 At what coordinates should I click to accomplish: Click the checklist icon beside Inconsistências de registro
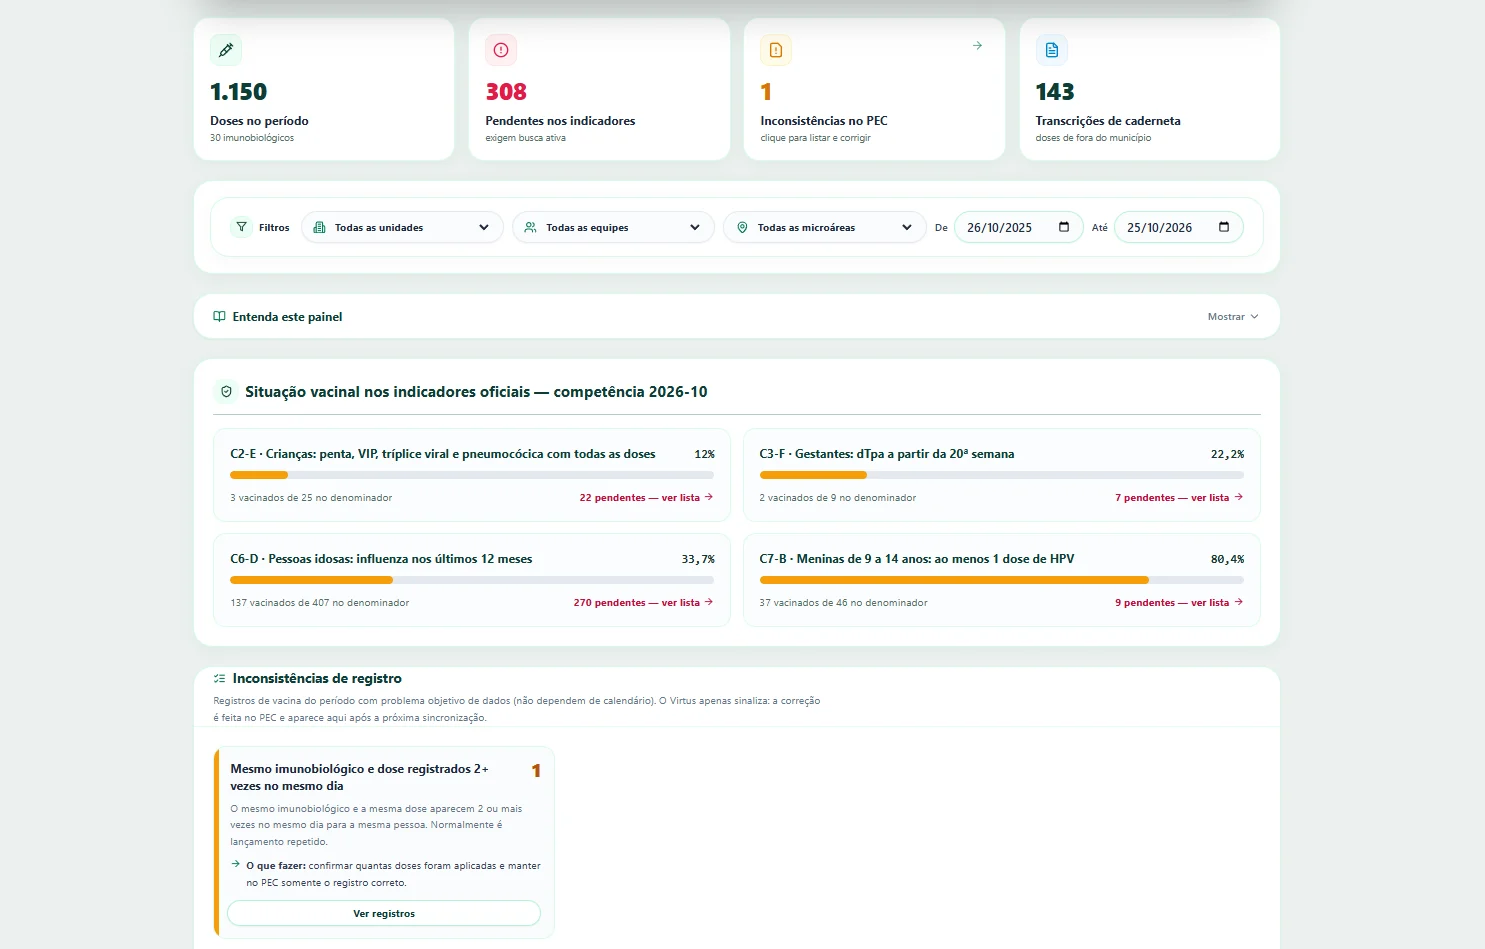click(219, 678)
